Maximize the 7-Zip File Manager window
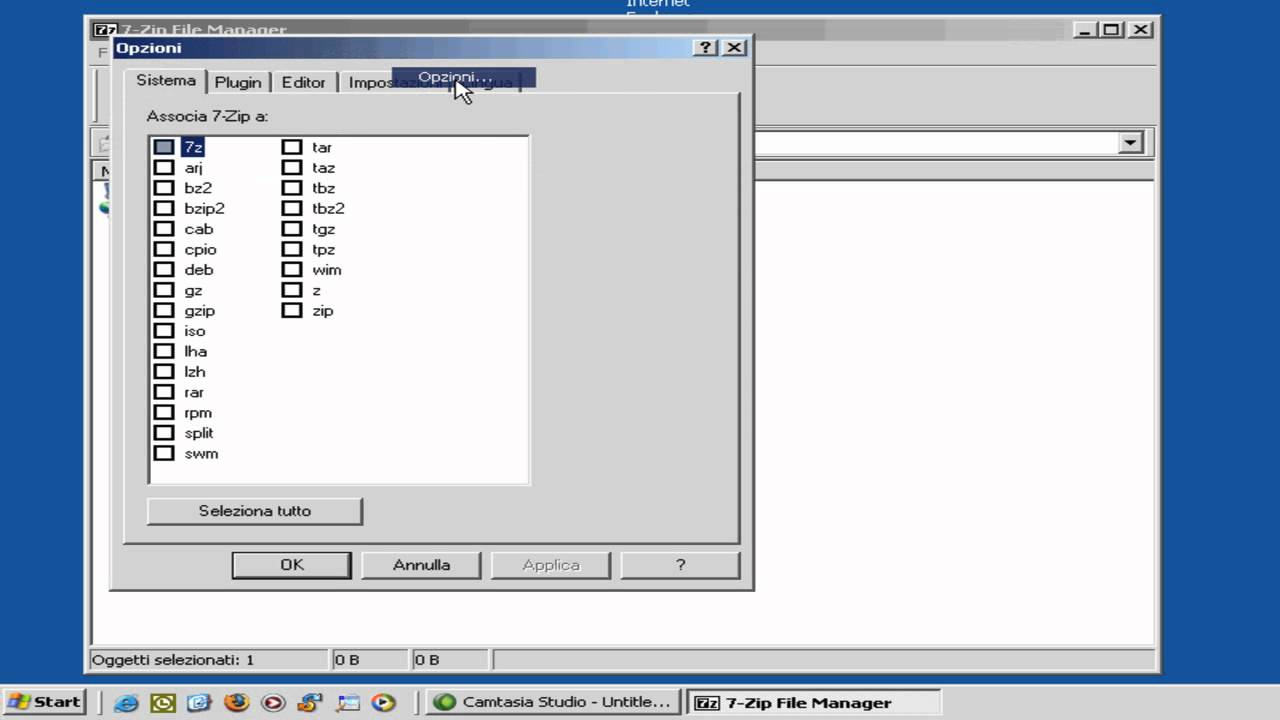 click(x=1112, y=30)
